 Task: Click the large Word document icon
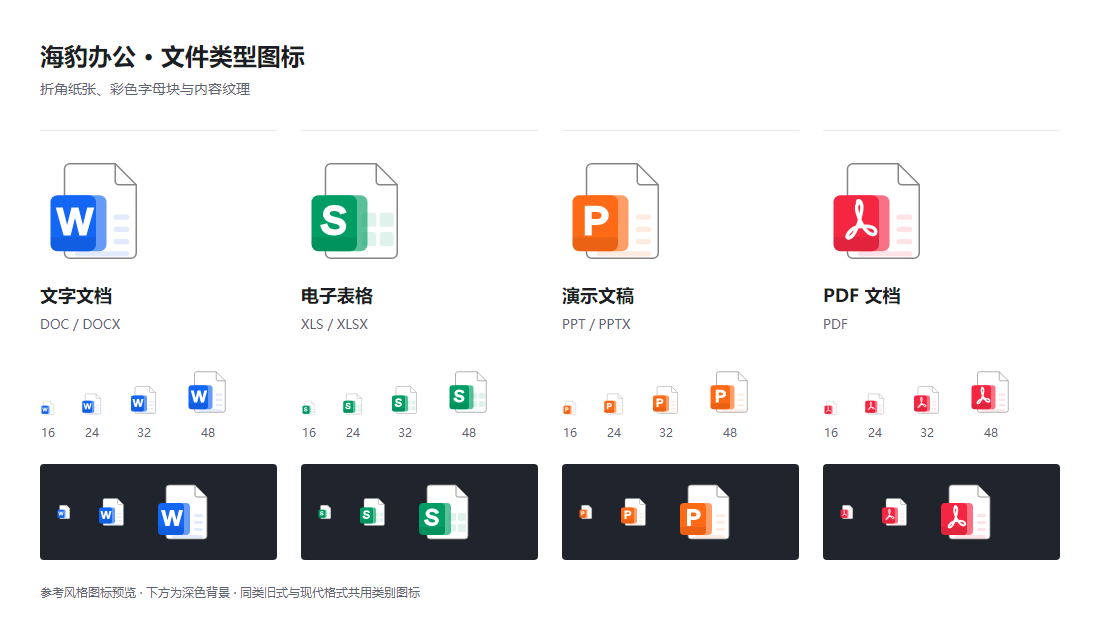[x=93, y=211]
